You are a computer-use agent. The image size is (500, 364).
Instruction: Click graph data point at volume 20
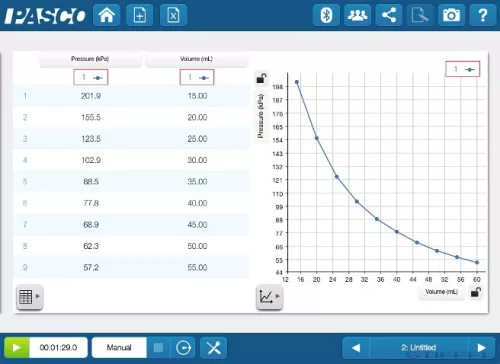click(317, 138)
